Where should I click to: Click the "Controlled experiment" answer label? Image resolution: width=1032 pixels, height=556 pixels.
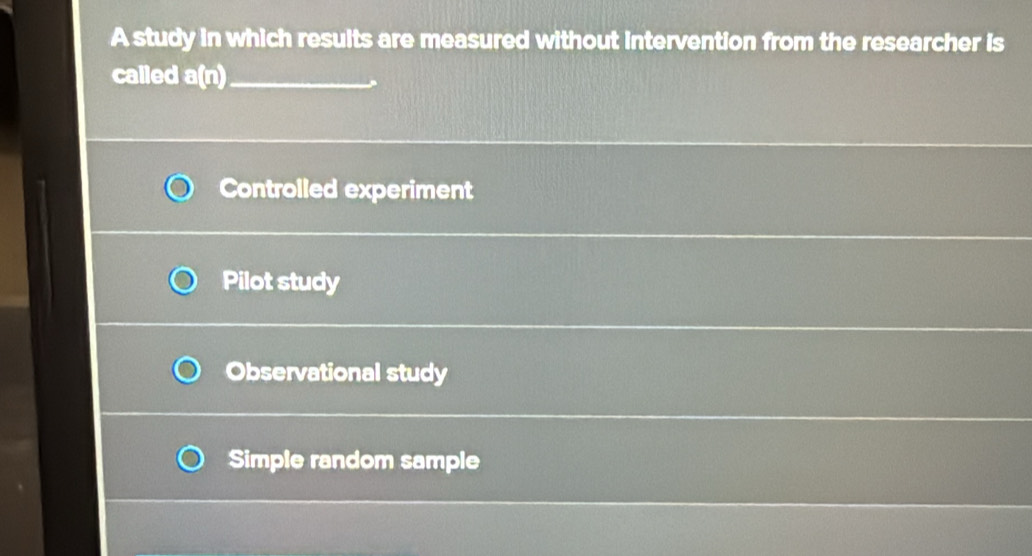346,190
